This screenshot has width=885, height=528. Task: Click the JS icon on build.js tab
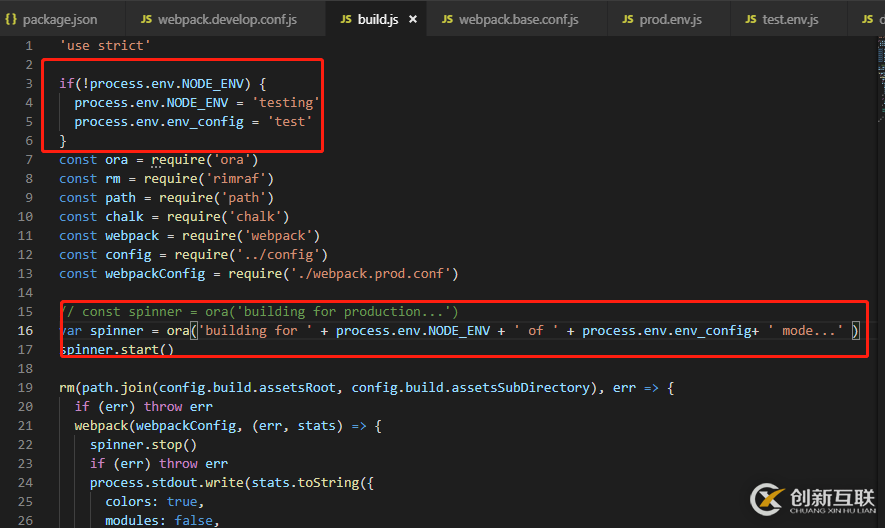coord(345,19)
